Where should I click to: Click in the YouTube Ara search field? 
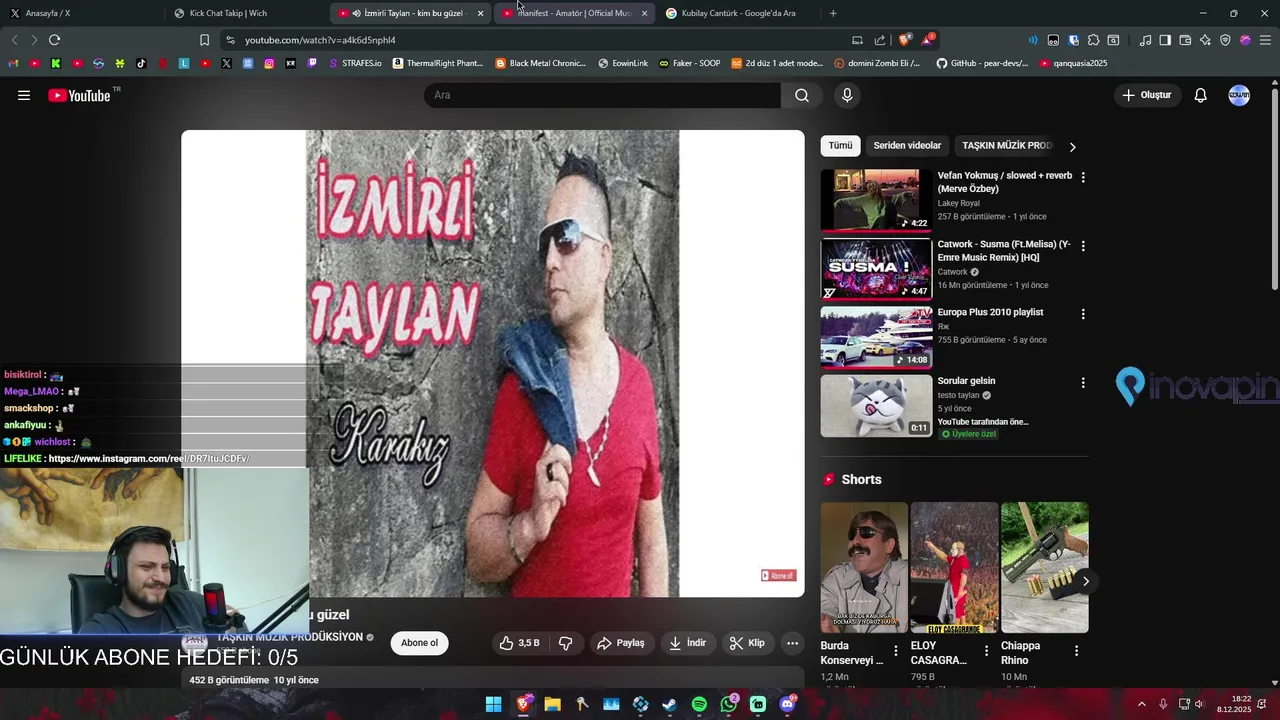click(x=603, y=95)
